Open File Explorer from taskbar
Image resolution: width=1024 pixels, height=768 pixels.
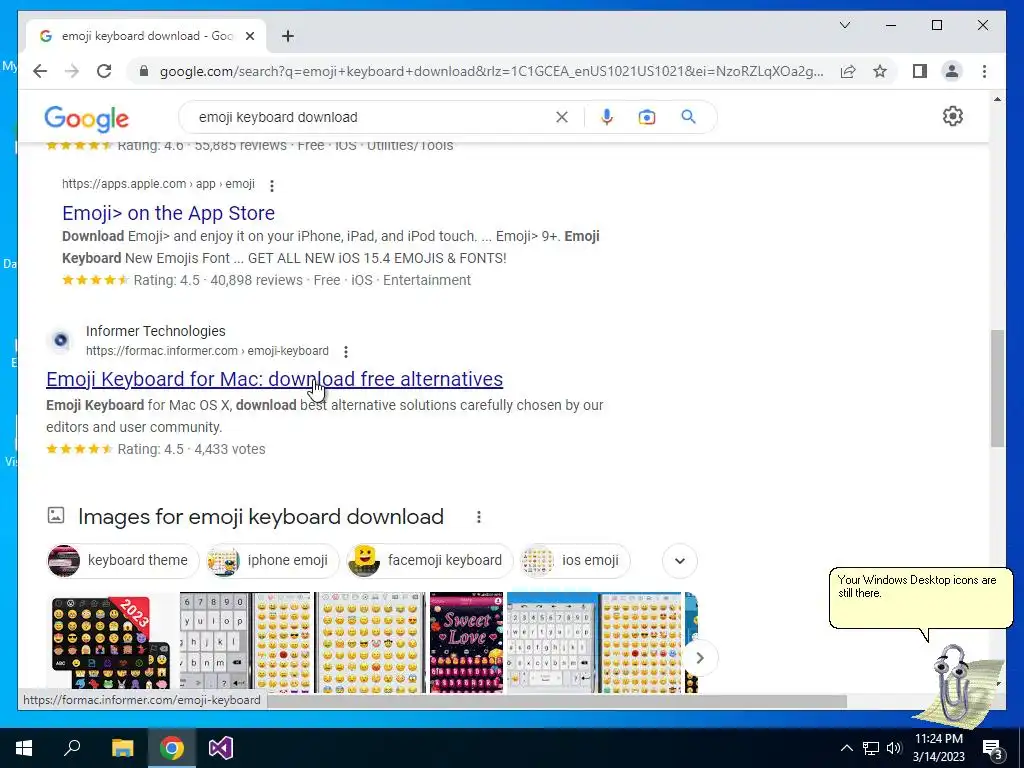(x=122, y=748)
